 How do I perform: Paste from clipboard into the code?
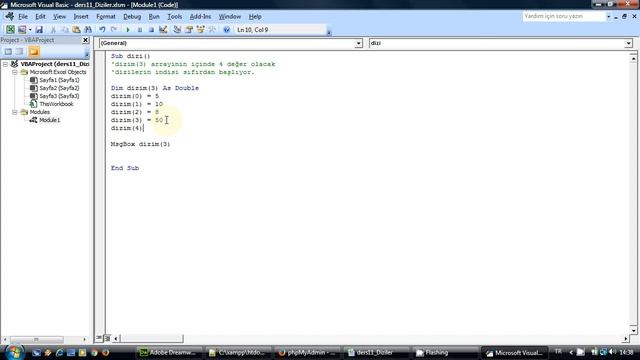(x=76, y=29)
